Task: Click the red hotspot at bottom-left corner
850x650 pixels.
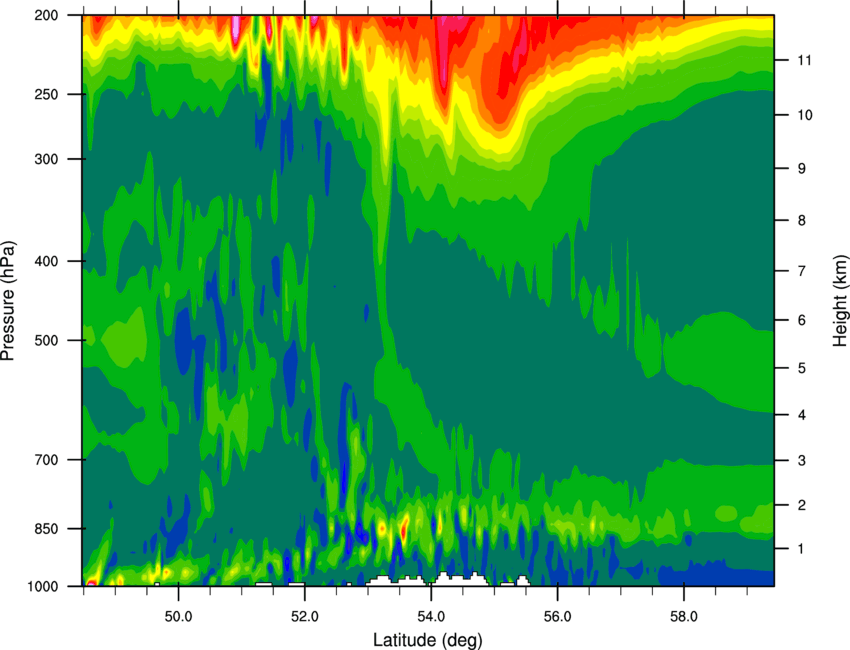Action: click(91, 583)
